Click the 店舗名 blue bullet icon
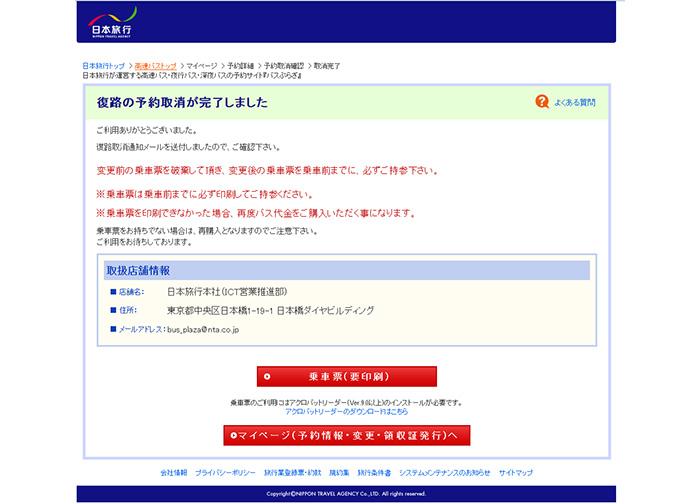Screen dimensions: 700x504 click(113, 292)
